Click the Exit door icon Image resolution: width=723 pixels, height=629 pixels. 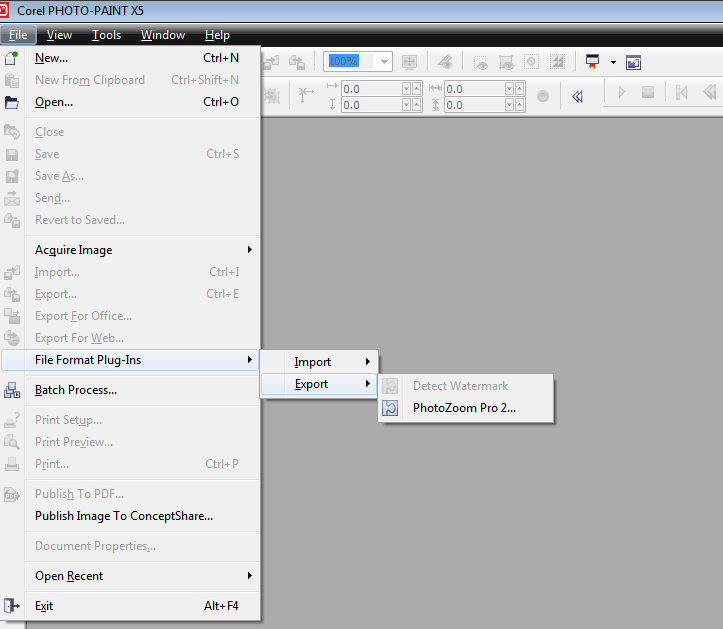[12, 605]
